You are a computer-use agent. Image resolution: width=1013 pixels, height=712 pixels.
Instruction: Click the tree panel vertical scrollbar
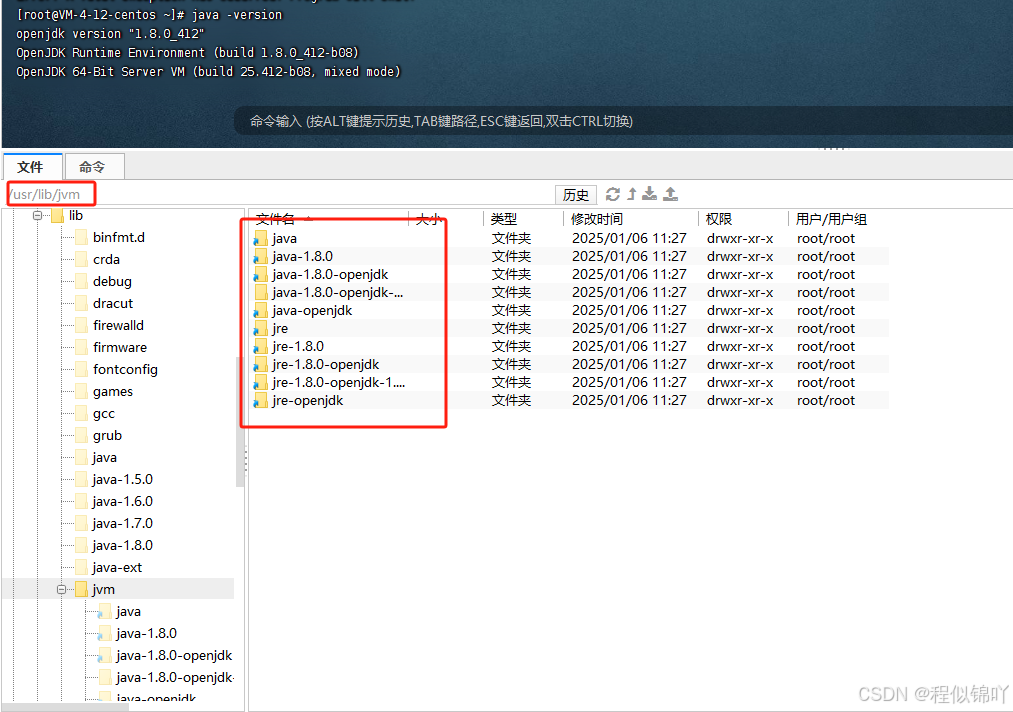[x=240, y=420]
